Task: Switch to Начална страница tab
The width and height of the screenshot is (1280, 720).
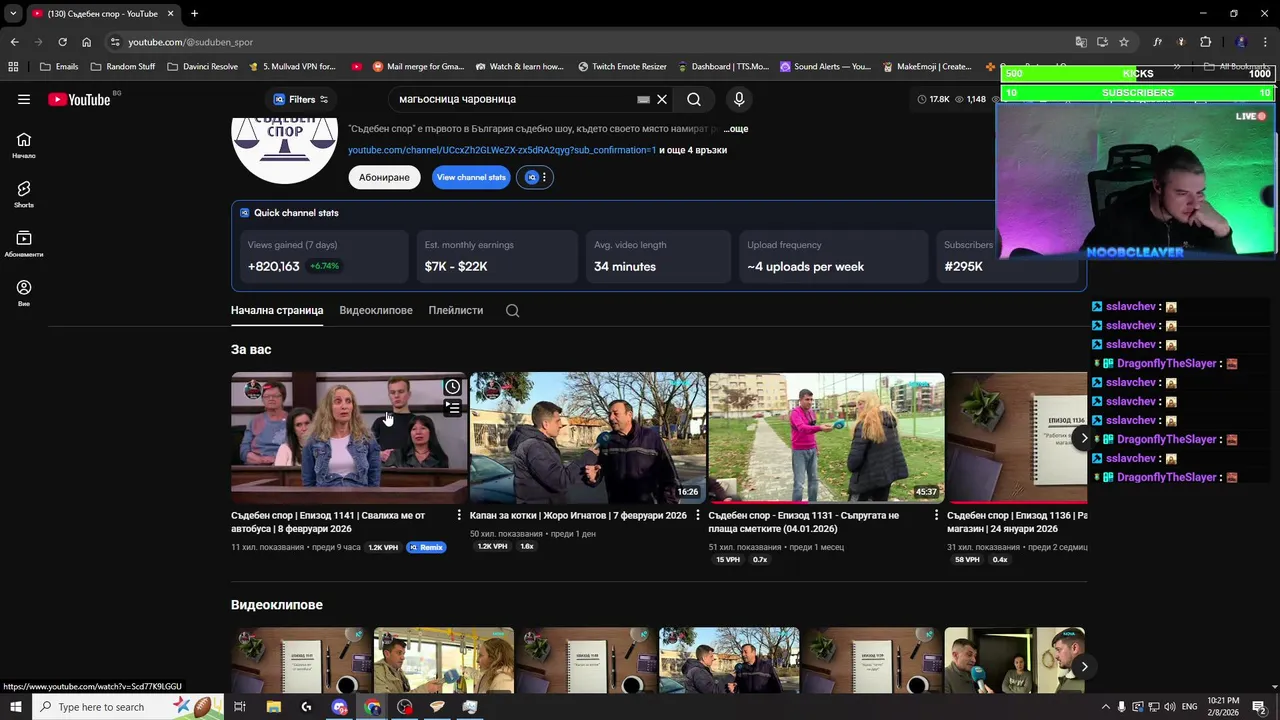Action: 277,310
